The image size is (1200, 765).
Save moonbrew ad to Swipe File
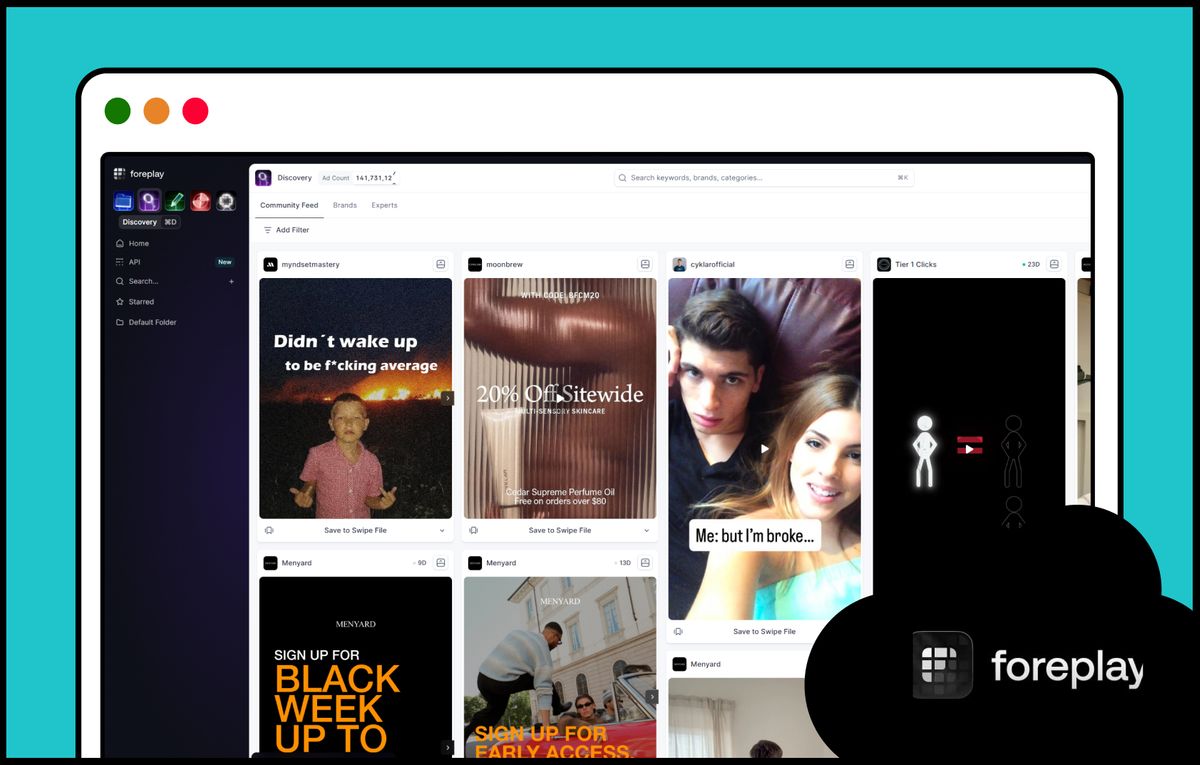[x=560, y=530]
